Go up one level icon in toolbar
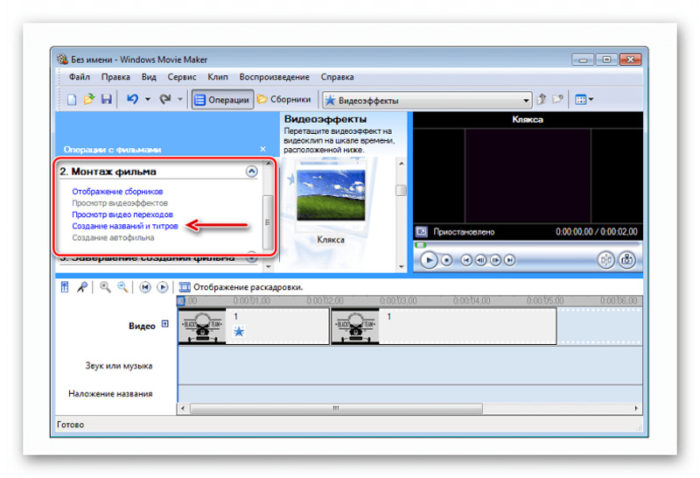The image size is (700, 478). point(542,99)
